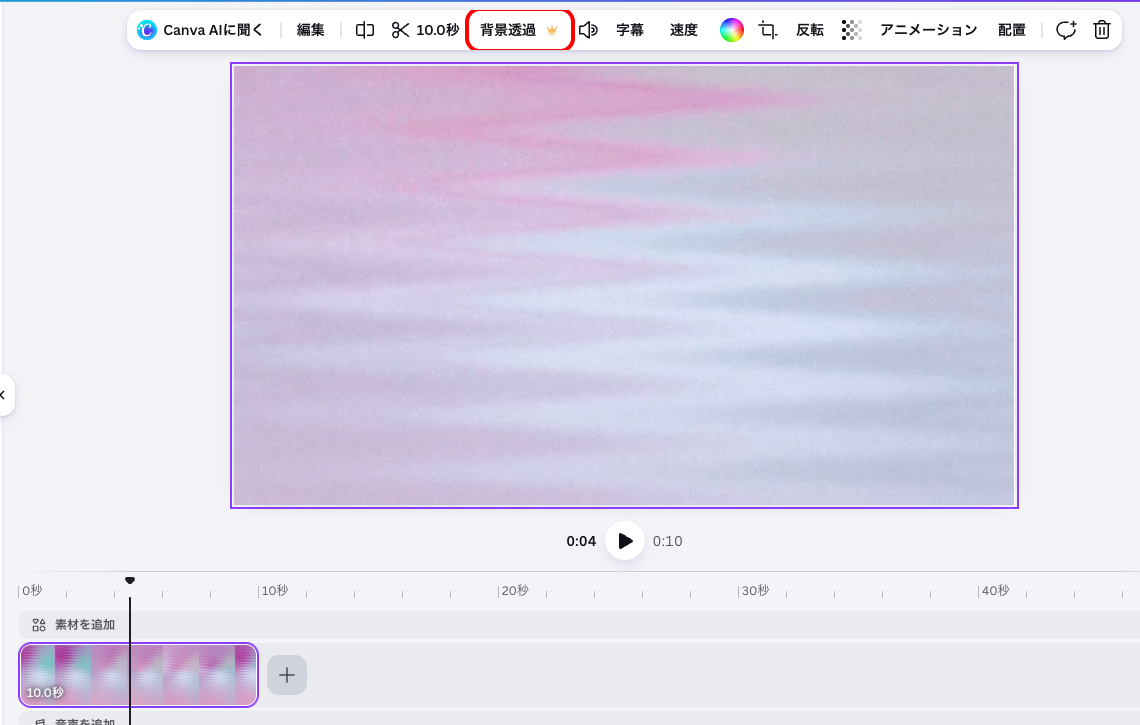Open the 字幕 captions option

[x=630, y=30]
